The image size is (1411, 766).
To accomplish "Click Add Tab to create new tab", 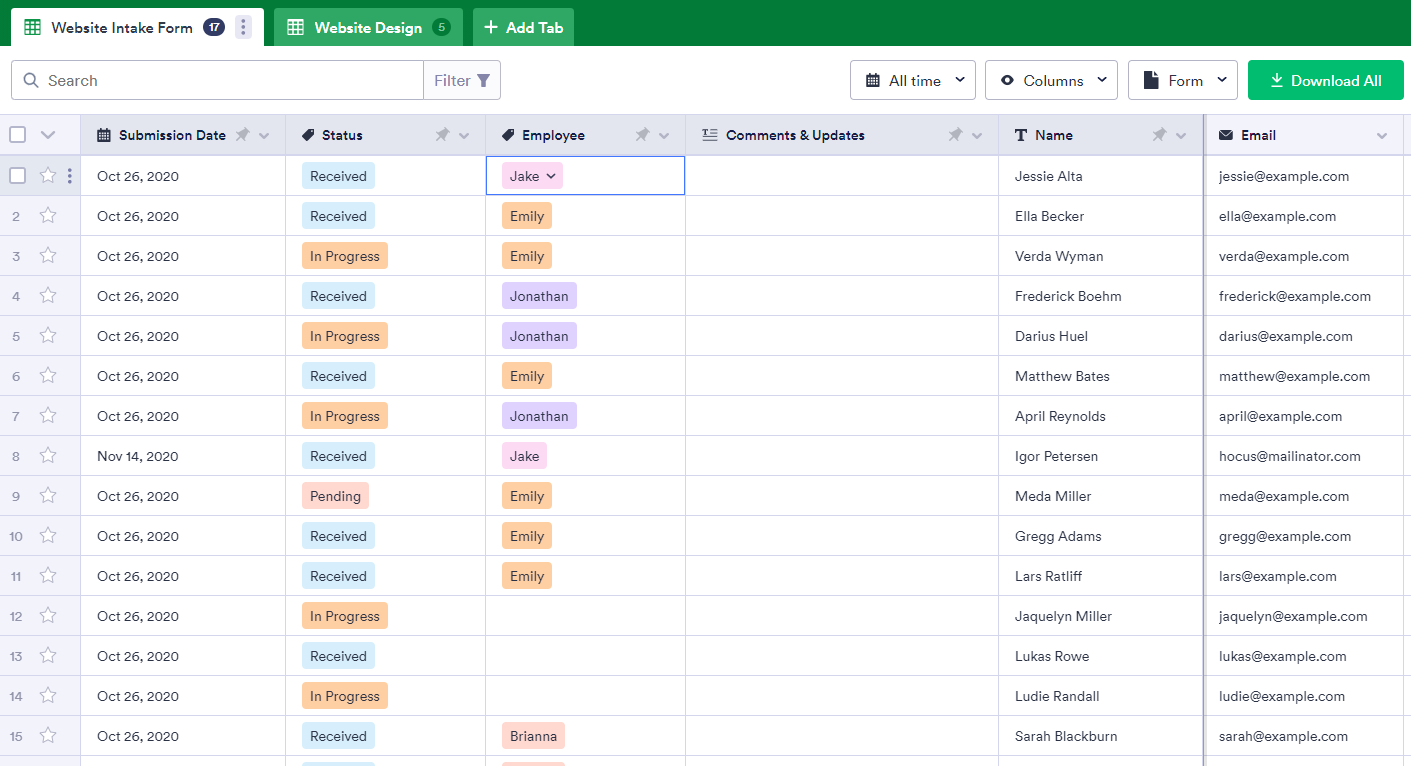I will [523, 27].
